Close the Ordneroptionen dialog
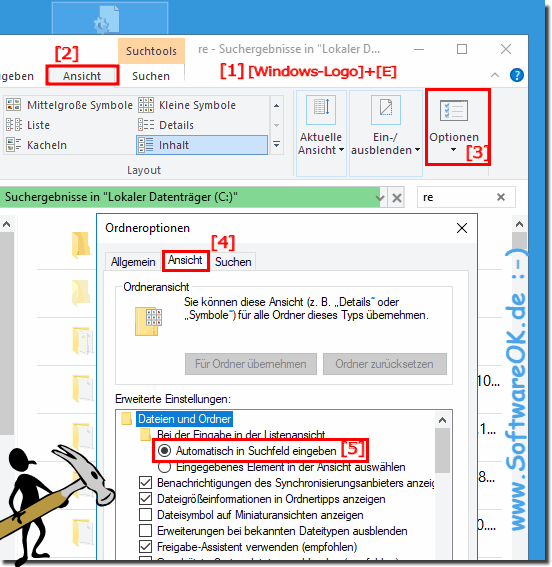Viewport: 552px width, 567px height. pyautogui.click(x=462, y=228)
